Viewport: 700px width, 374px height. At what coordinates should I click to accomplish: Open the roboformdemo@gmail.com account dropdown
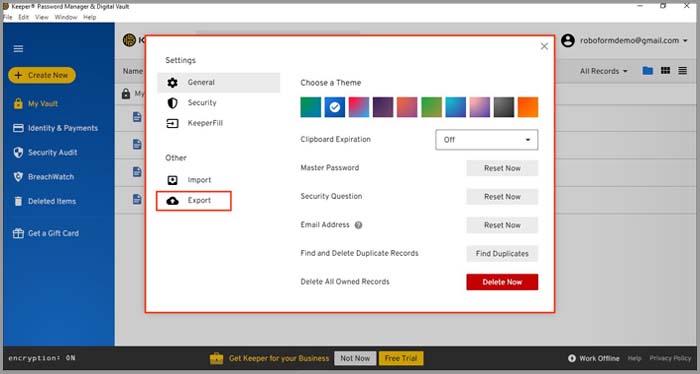pyautogui.click(x=633, y=41)
